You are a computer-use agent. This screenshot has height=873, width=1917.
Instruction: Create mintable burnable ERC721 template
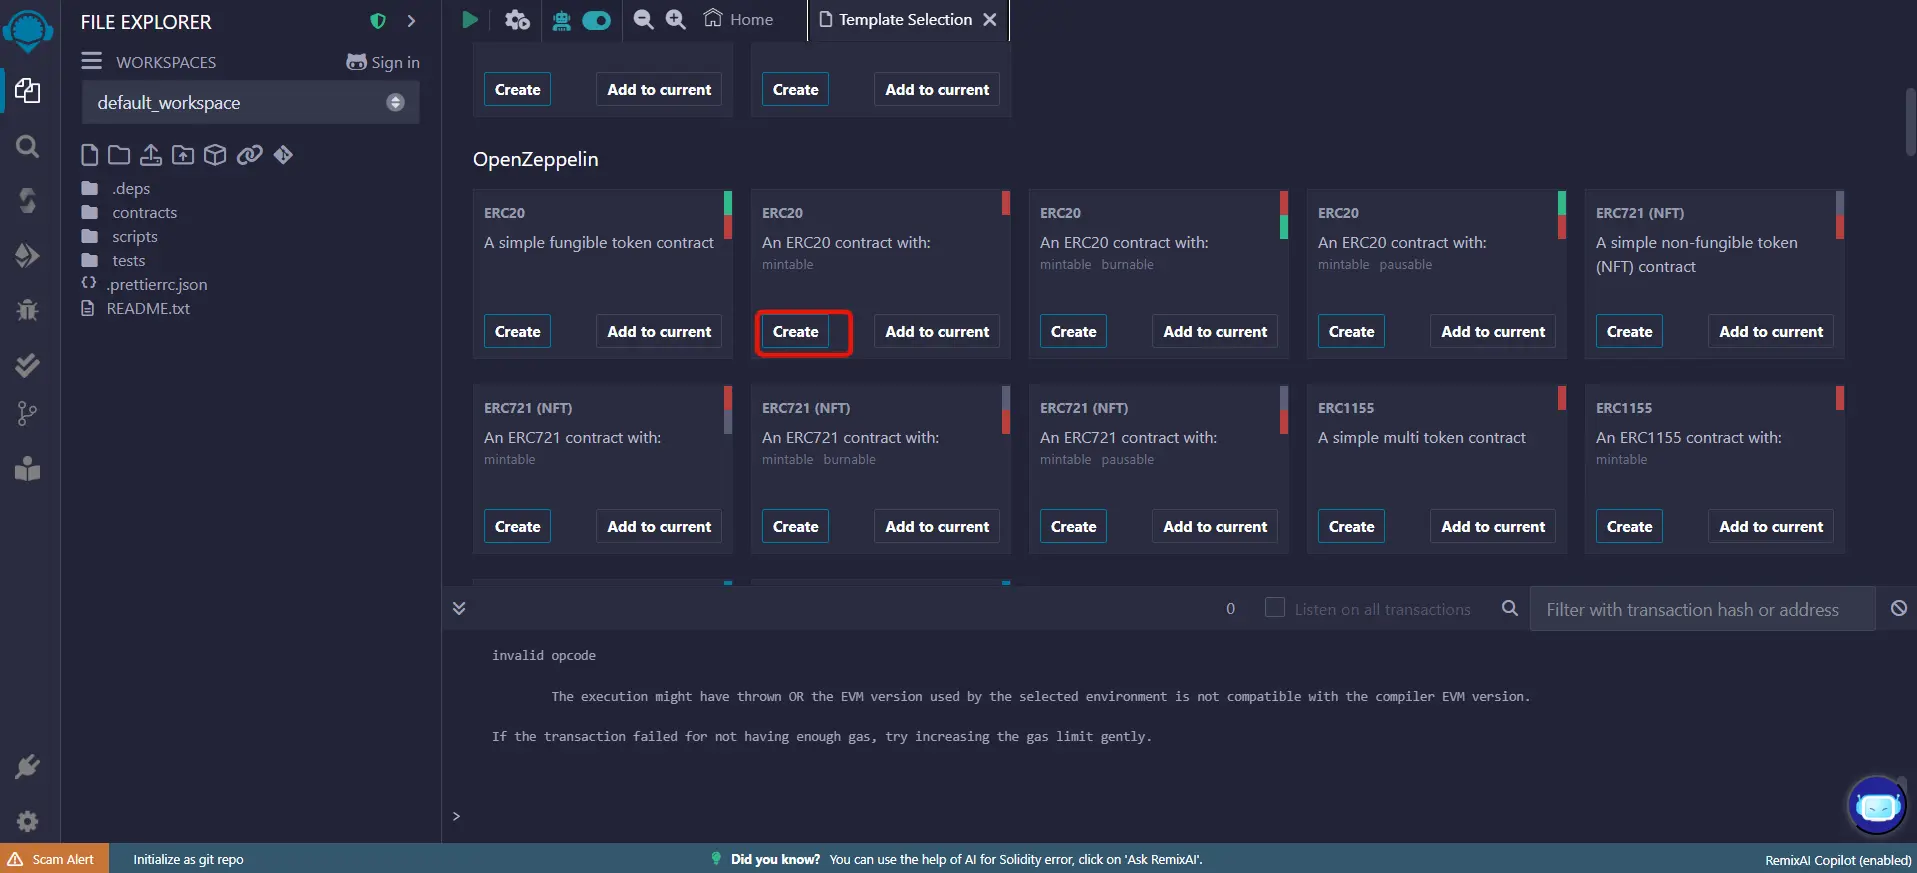point(795,526)
